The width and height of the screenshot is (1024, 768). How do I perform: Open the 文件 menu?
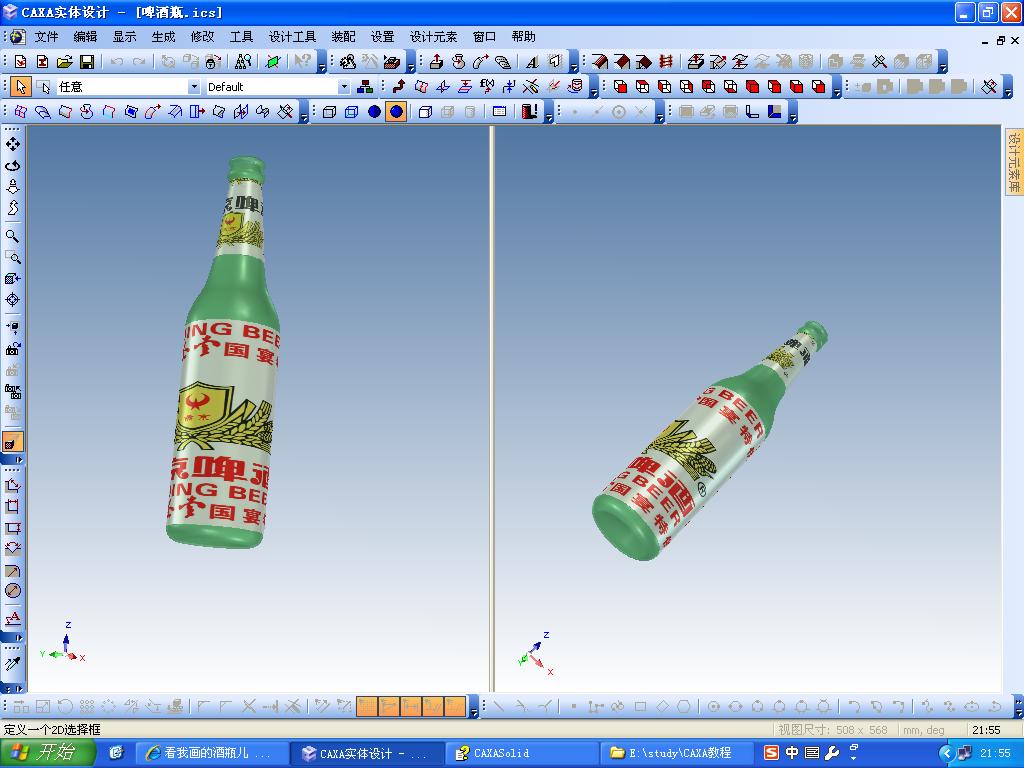[x=46, y=37]
